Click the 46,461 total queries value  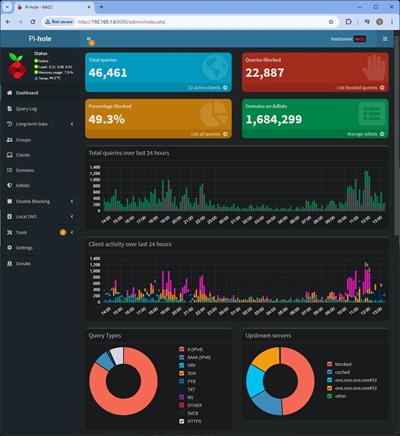(108, 73)
